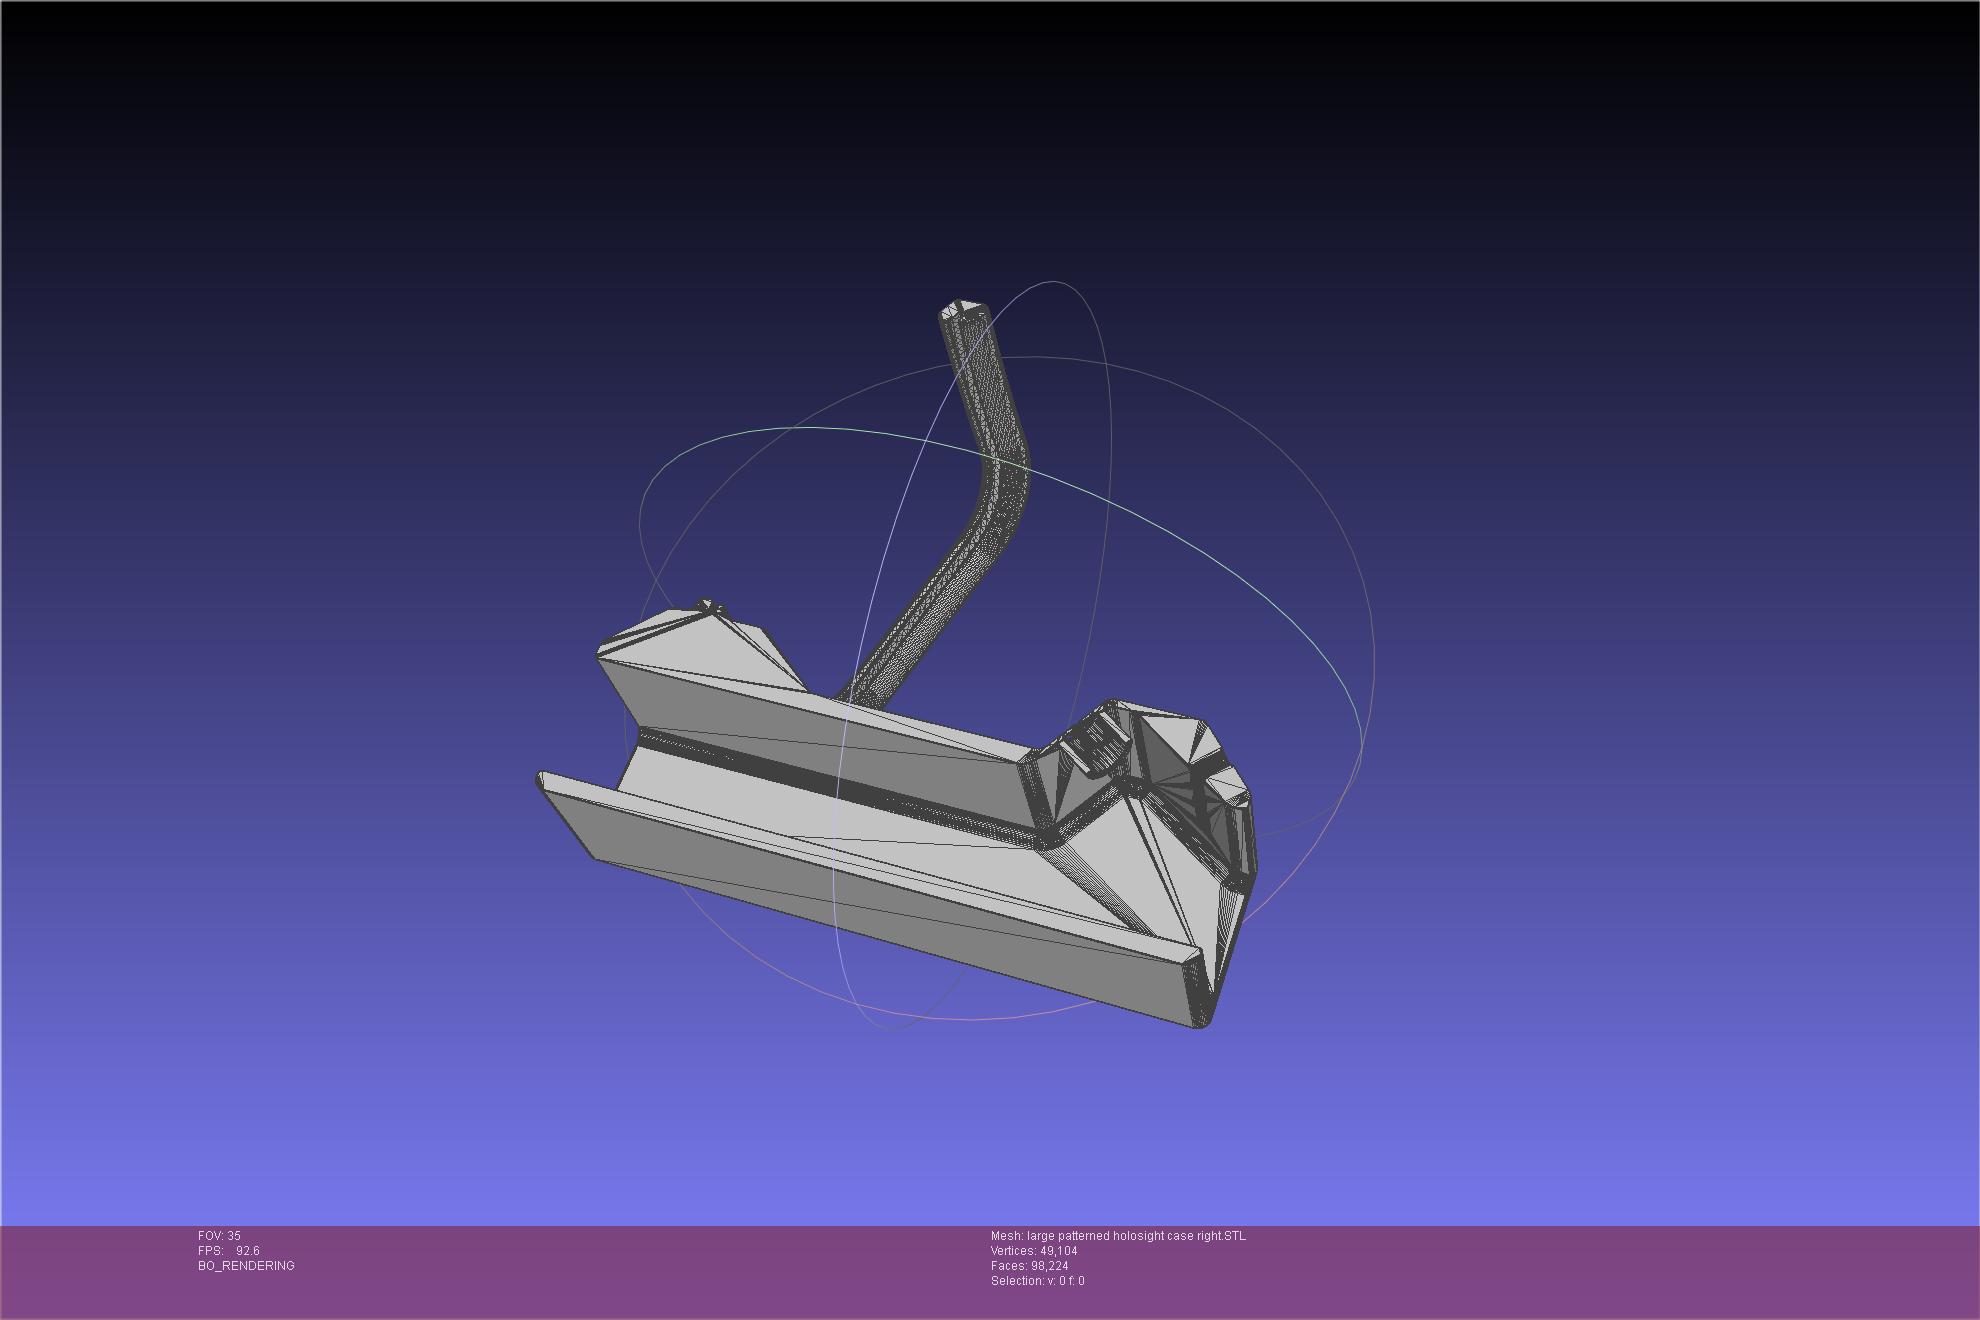Click the pinkish lower arc of the trackball
This screenshot has height=1320, width=1980.
[980, 1019]
